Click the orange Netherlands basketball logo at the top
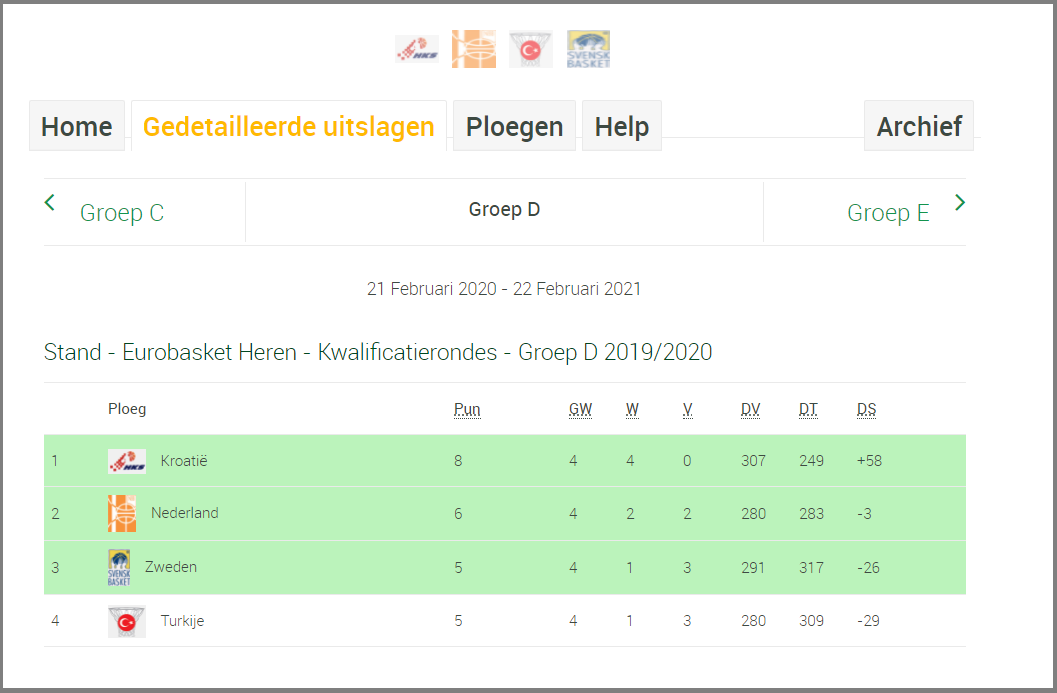 point(474,49)
